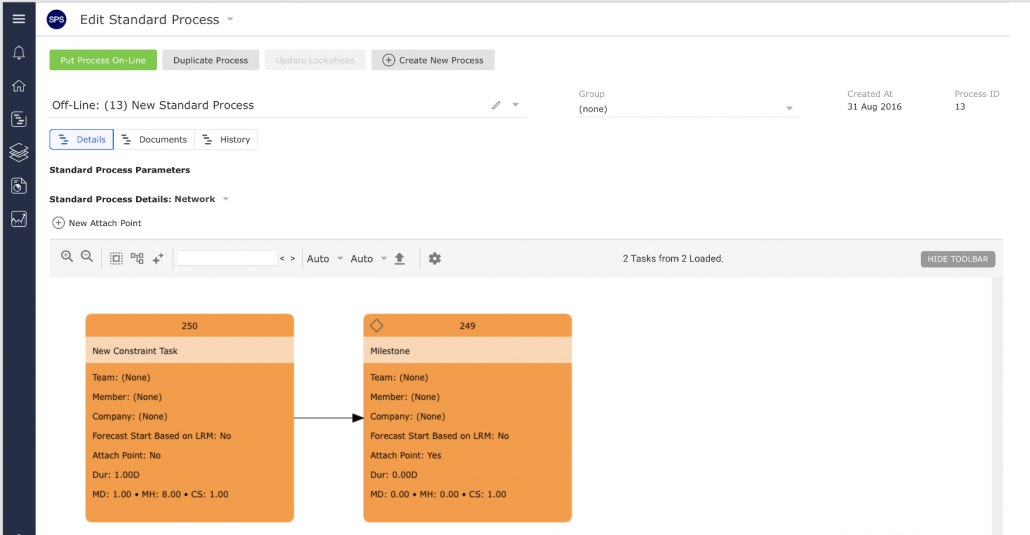
Task: Click 'MD: 0.00 • MH: 0.00 • CS: 1.00' line
Action: [x=438, y=494]
